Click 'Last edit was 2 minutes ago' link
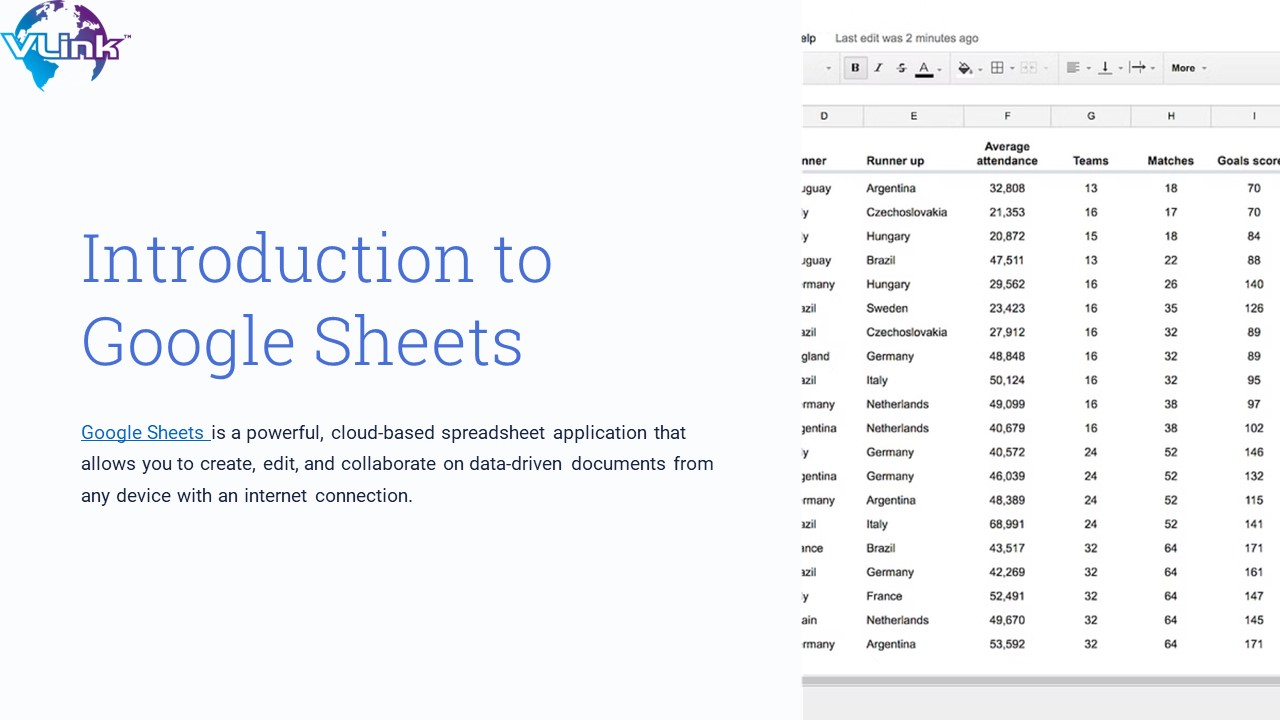 coord(907,38)
